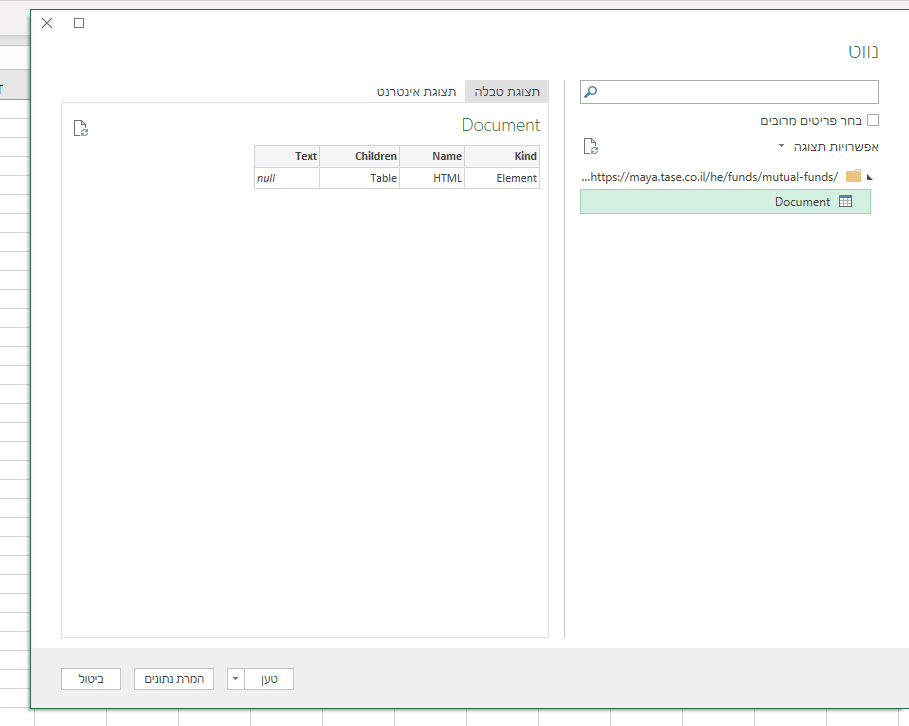
Task: Click the Table value in the Children column
Action: [x=360, y=178]
